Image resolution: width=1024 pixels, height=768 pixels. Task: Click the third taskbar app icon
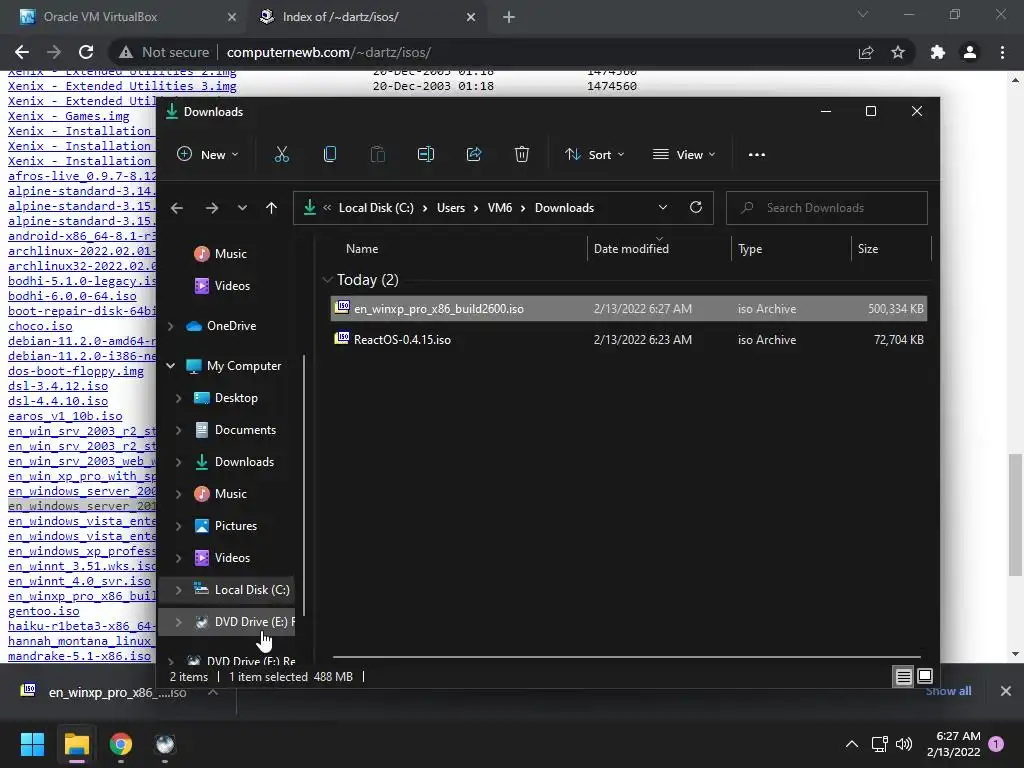[x=165, y=744]
